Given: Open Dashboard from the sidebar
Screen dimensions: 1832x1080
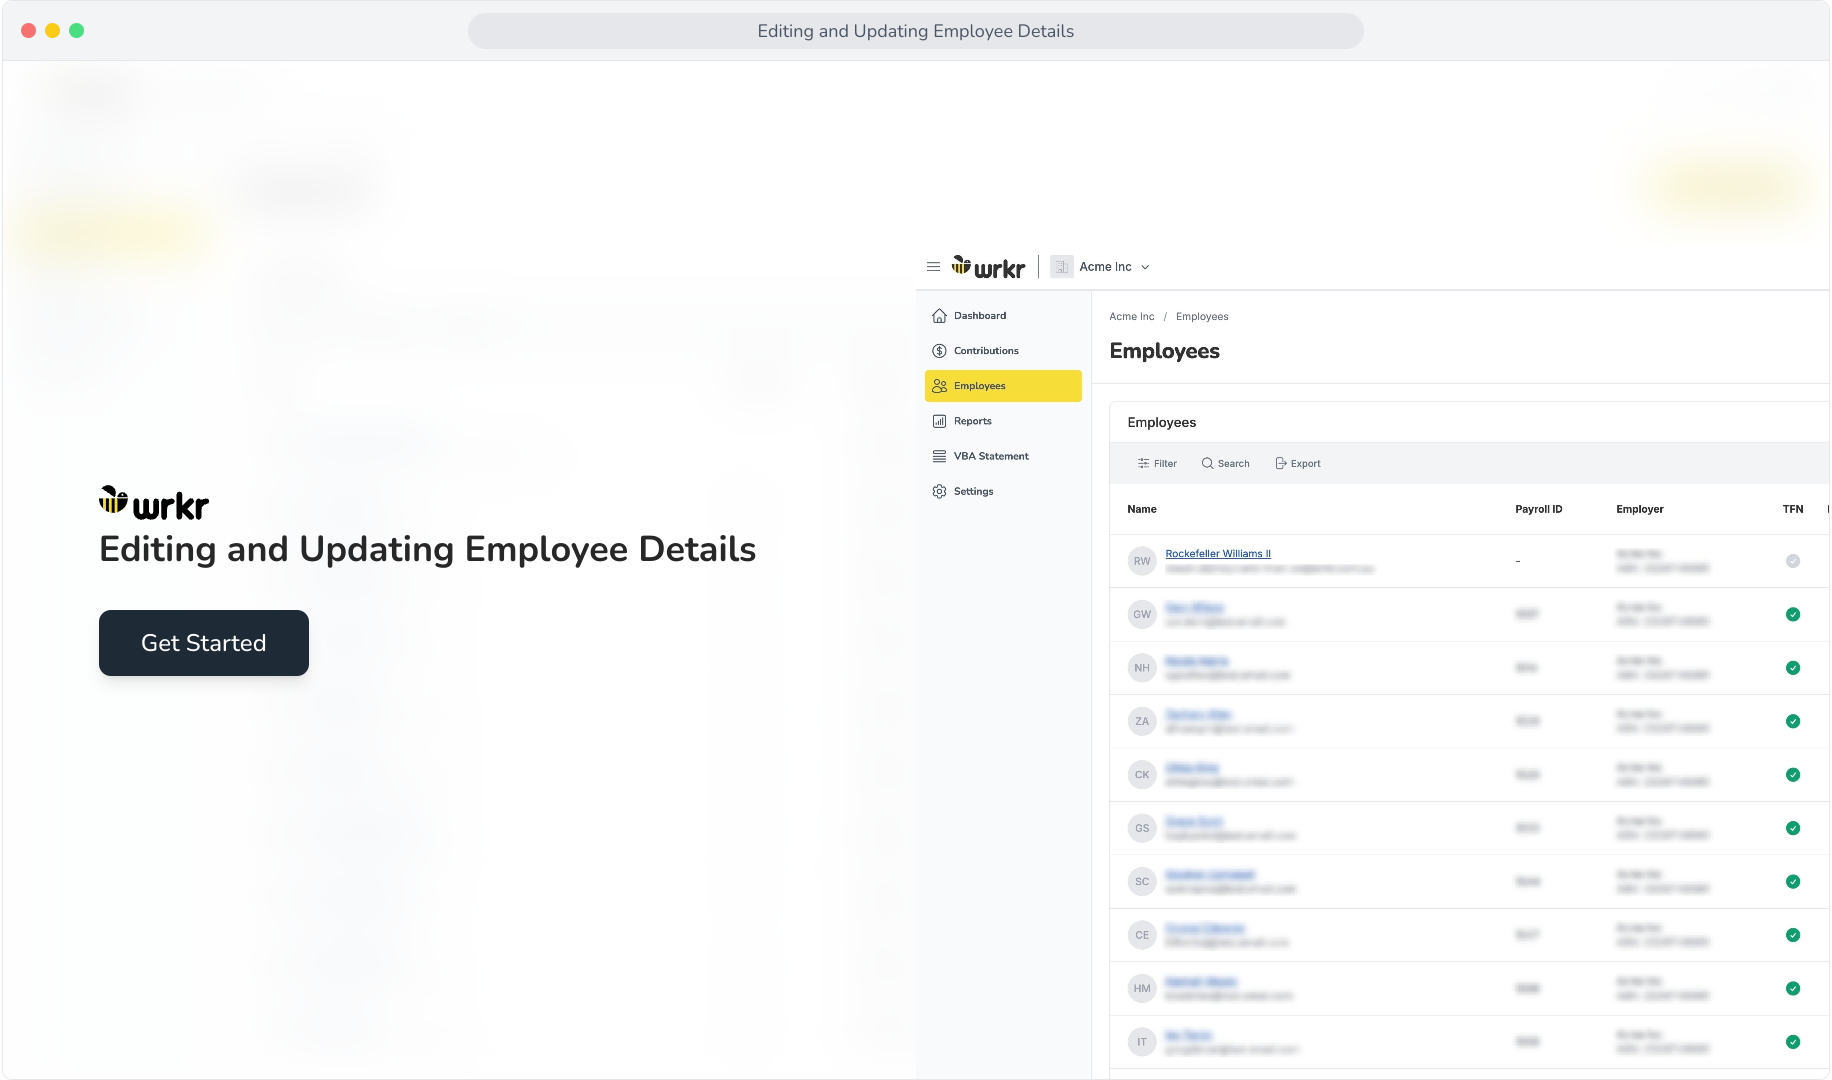Looking at the screenshot, I should [x=980, y=316].
